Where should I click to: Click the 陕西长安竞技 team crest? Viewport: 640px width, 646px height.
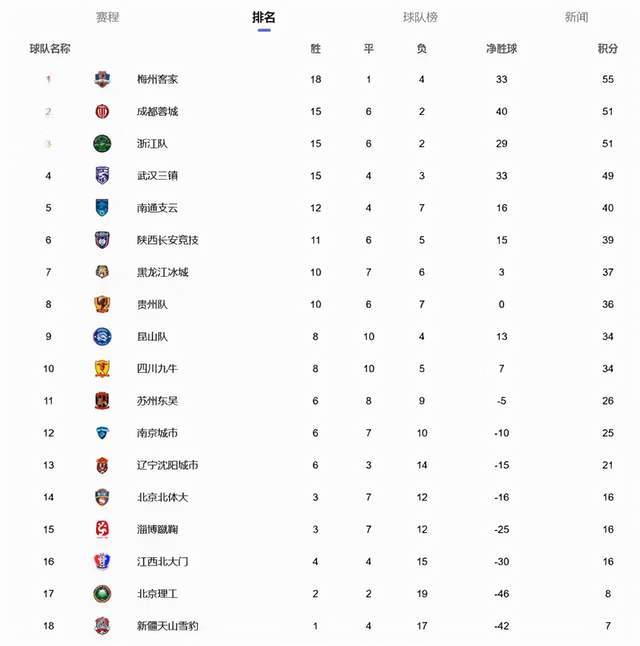102,240
